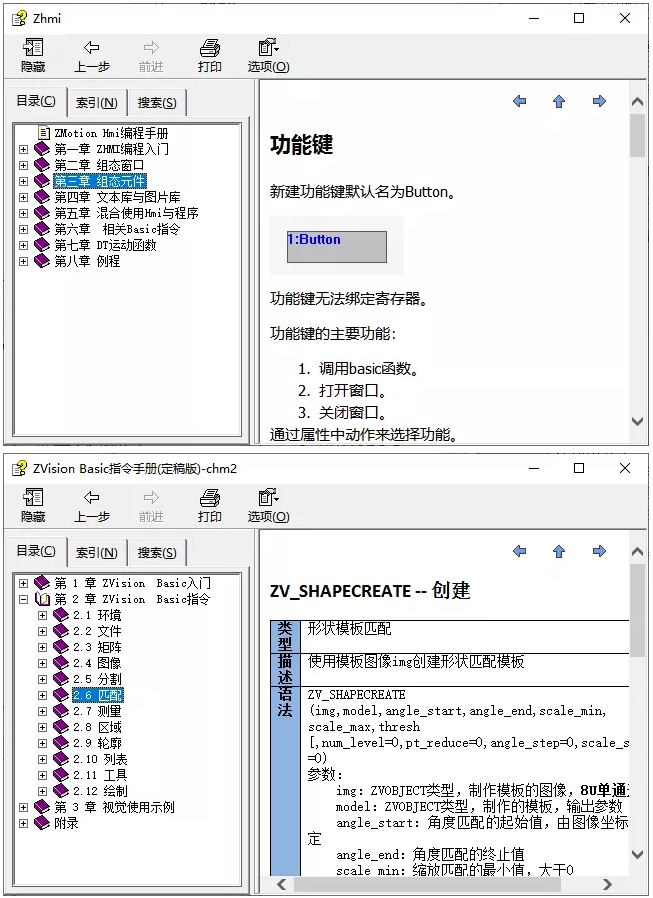Click blue right arrow in ZV_SHAPECREATE page
The height and width of the screenshot is (898, 653).
[x=599, y=552]
